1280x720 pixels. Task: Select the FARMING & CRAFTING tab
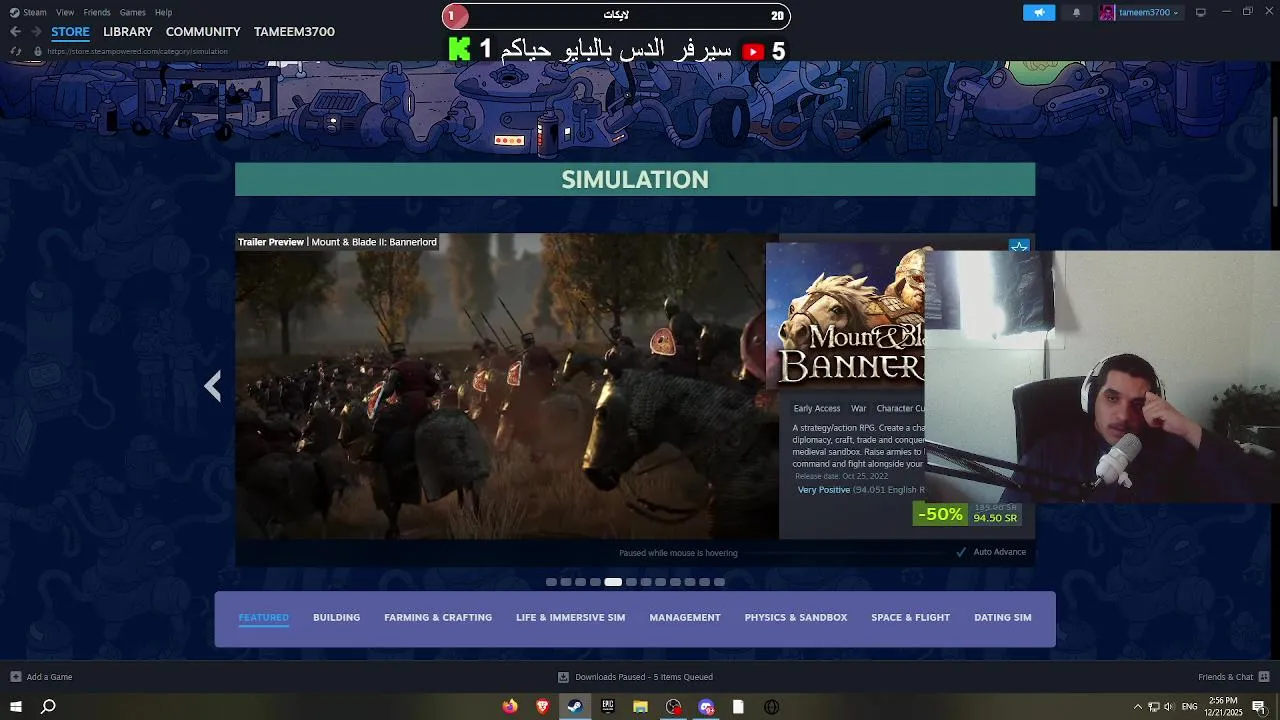point(438,617)
